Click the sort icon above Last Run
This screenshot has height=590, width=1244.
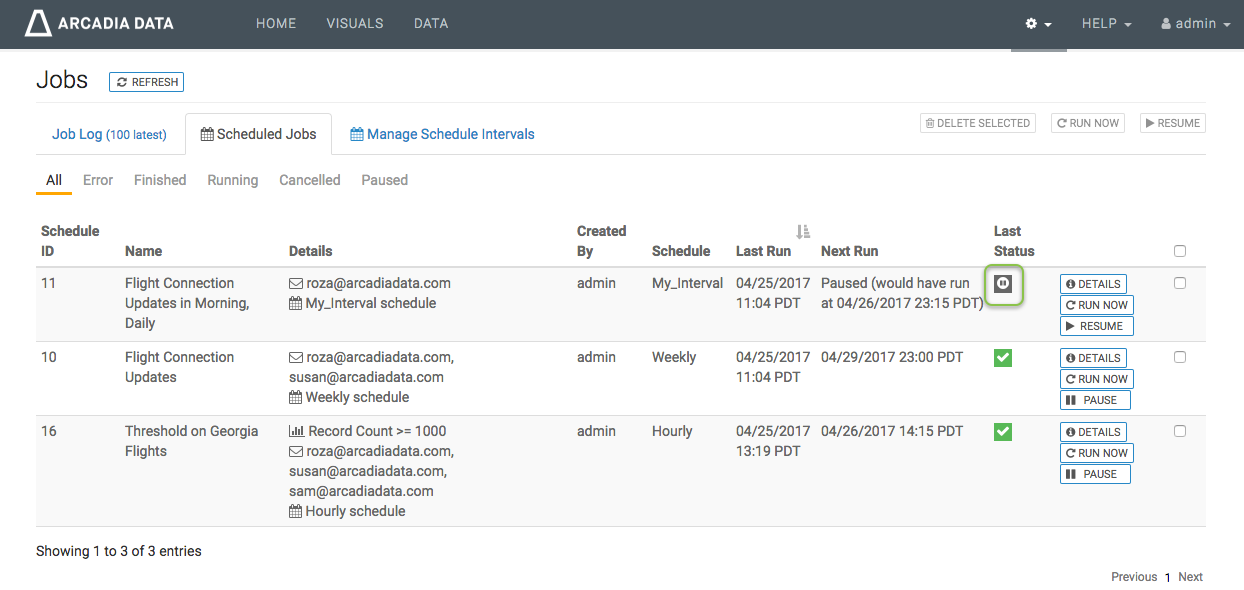[x=802, y=231]
